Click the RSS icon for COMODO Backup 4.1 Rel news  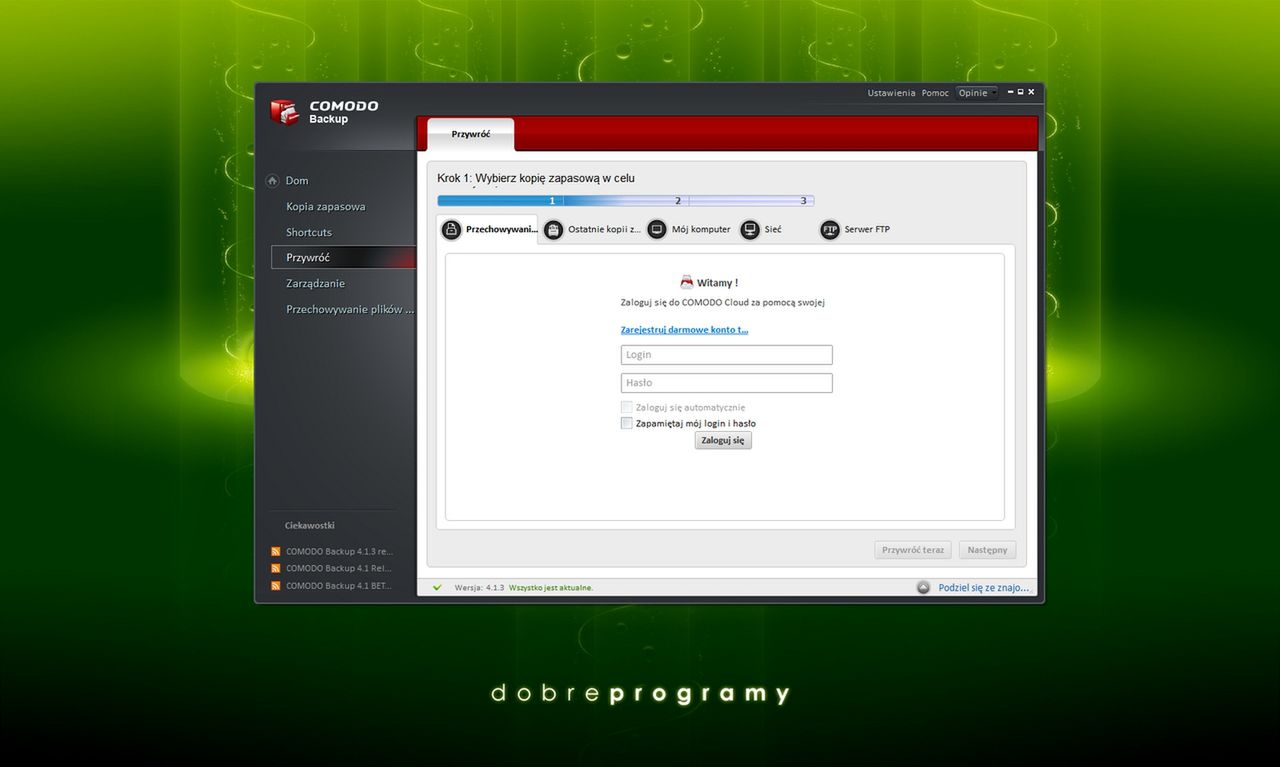[276, 568]
